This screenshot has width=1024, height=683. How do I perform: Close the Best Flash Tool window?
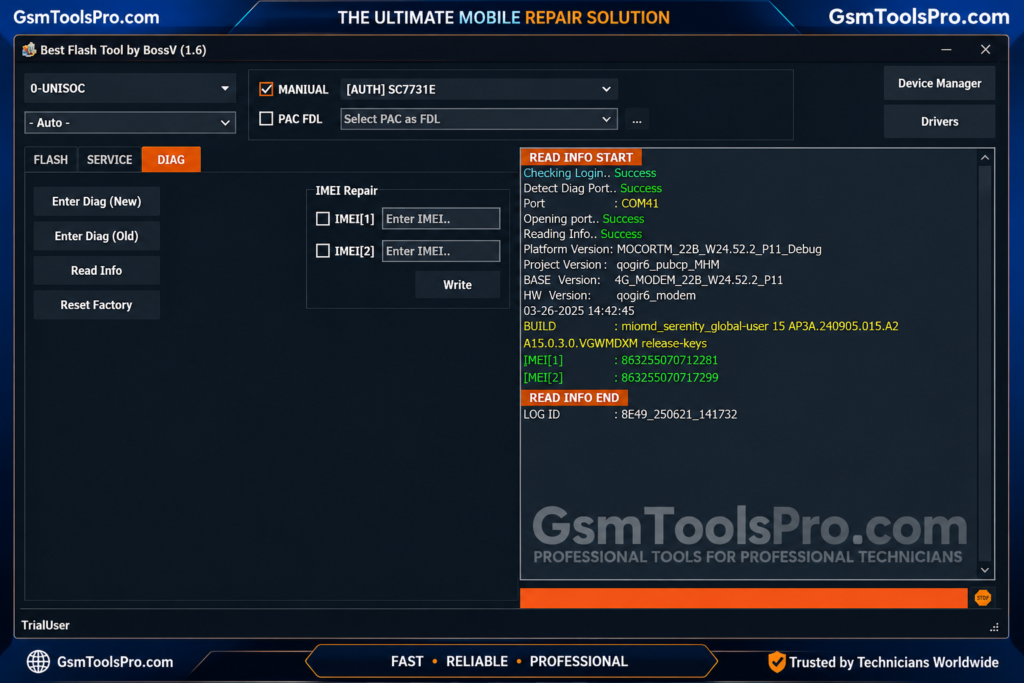click(x=985, y=50)
